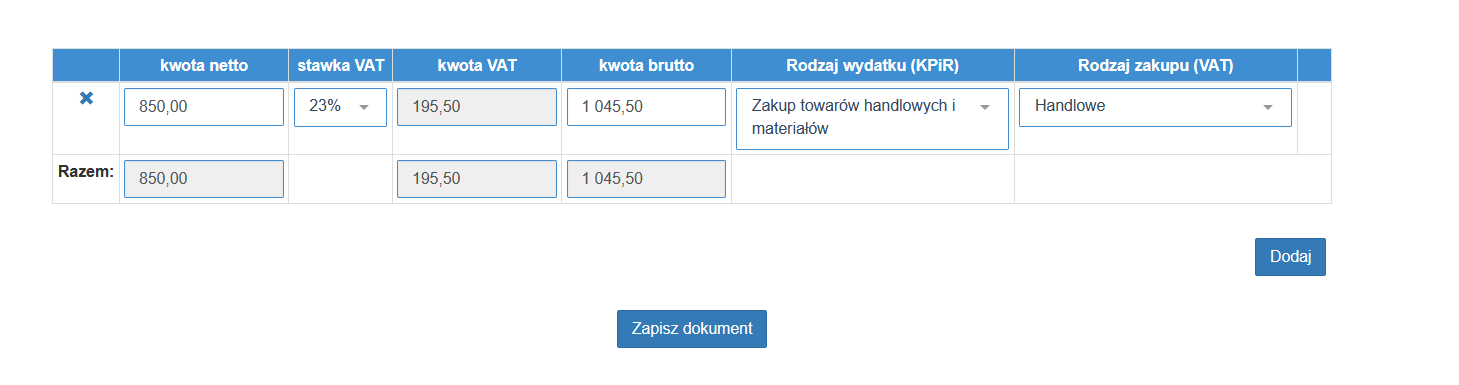Click the greyed kwota VAT field in item row

pos(477,107)
